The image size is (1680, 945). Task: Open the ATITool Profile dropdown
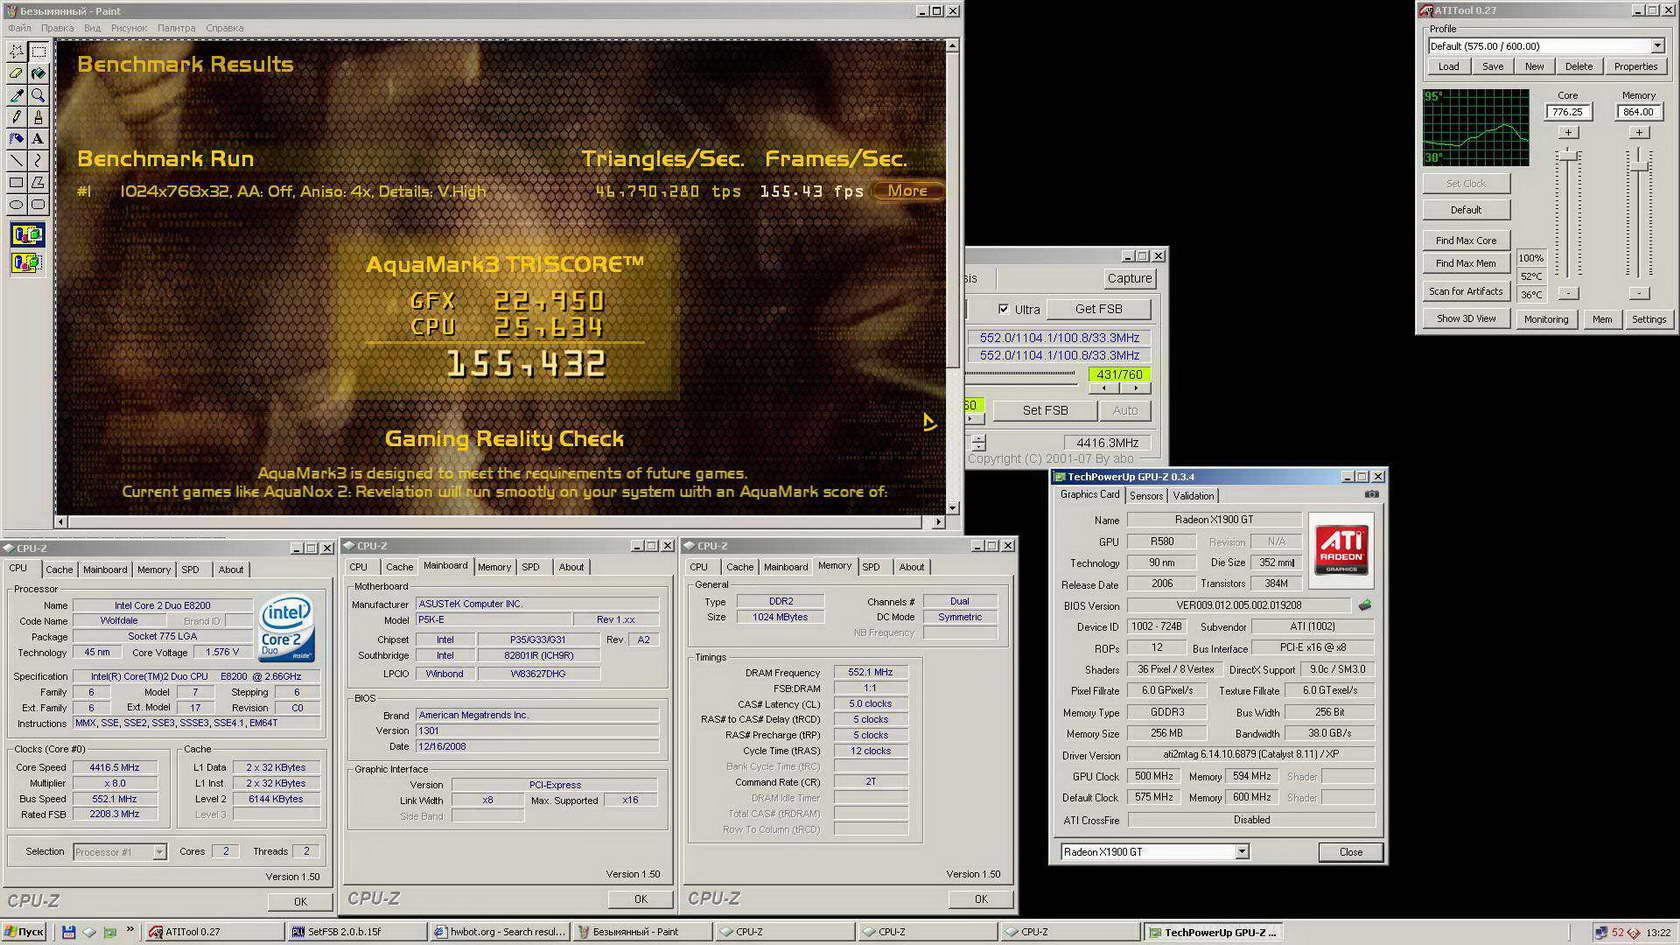coord(1657,46)
